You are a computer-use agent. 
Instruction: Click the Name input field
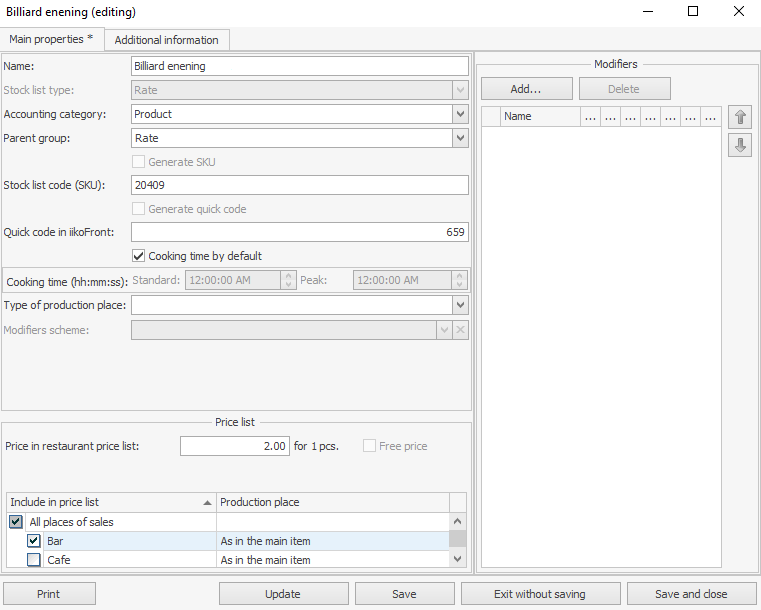point(299,66)
